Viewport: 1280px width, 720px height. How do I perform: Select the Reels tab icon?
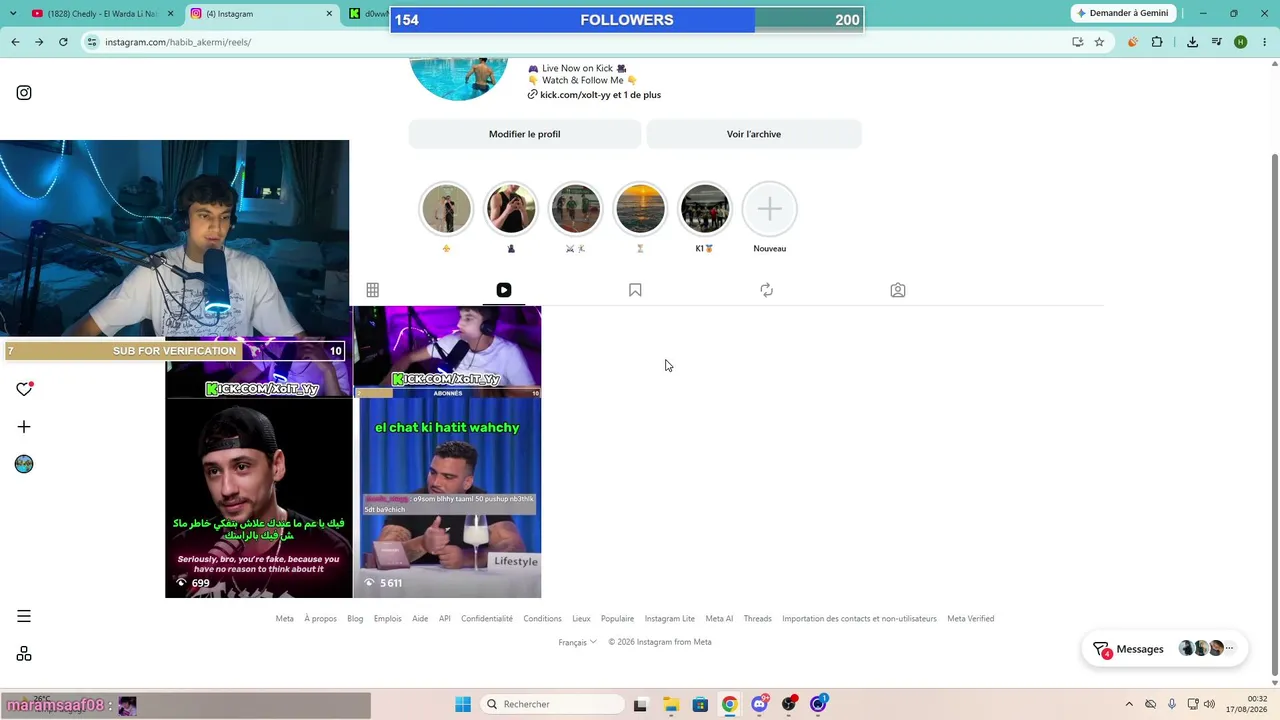pos(504,290)
